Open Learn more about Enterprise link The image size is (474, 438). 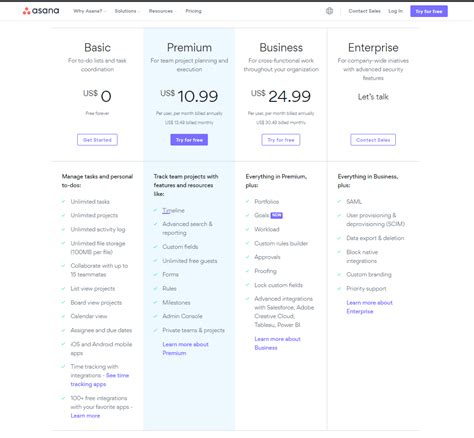[369, 307]
